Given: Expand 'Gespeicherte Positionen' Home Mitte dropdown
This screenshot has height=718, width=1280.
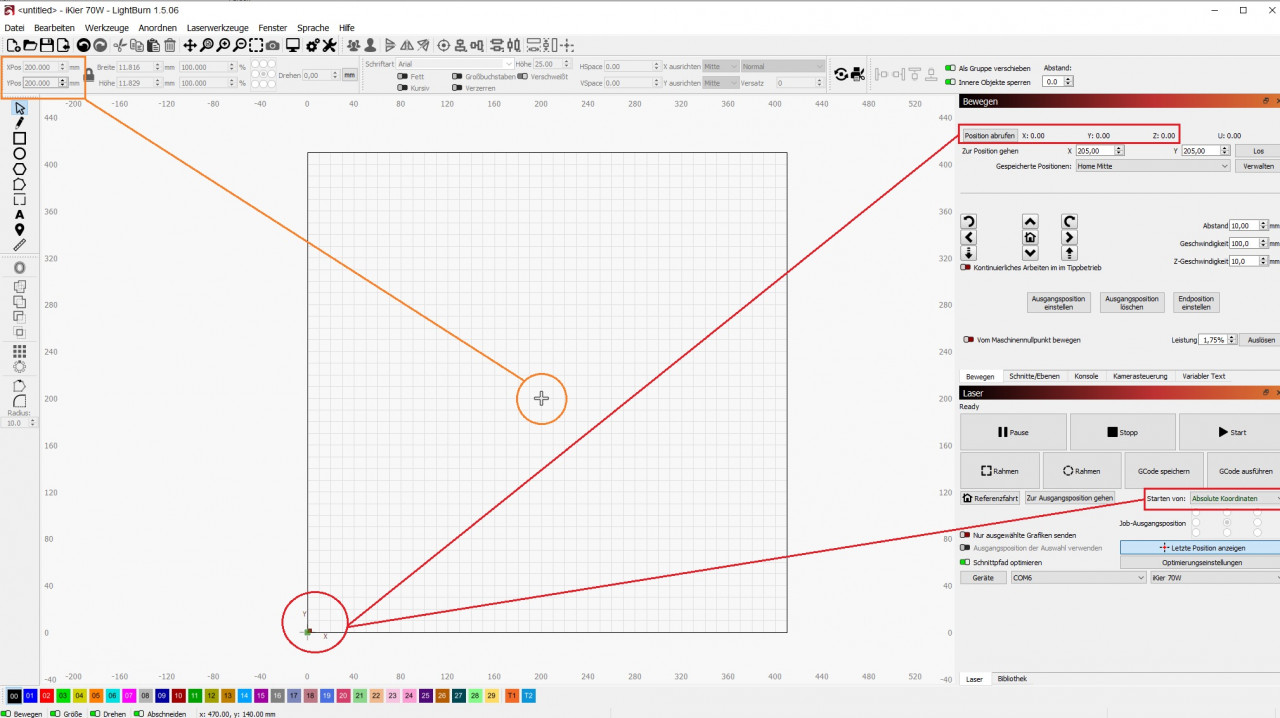Looking at the screenshot, I should tap(1152, 166).
